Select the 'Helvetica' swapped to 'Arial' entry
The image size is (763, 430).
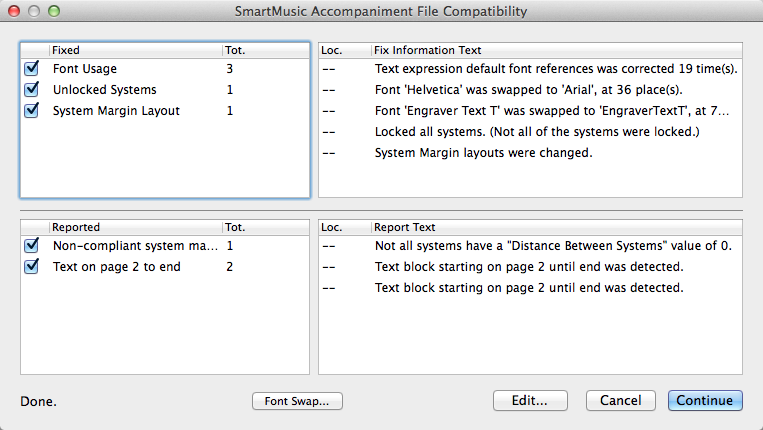(x=530, y=90)
